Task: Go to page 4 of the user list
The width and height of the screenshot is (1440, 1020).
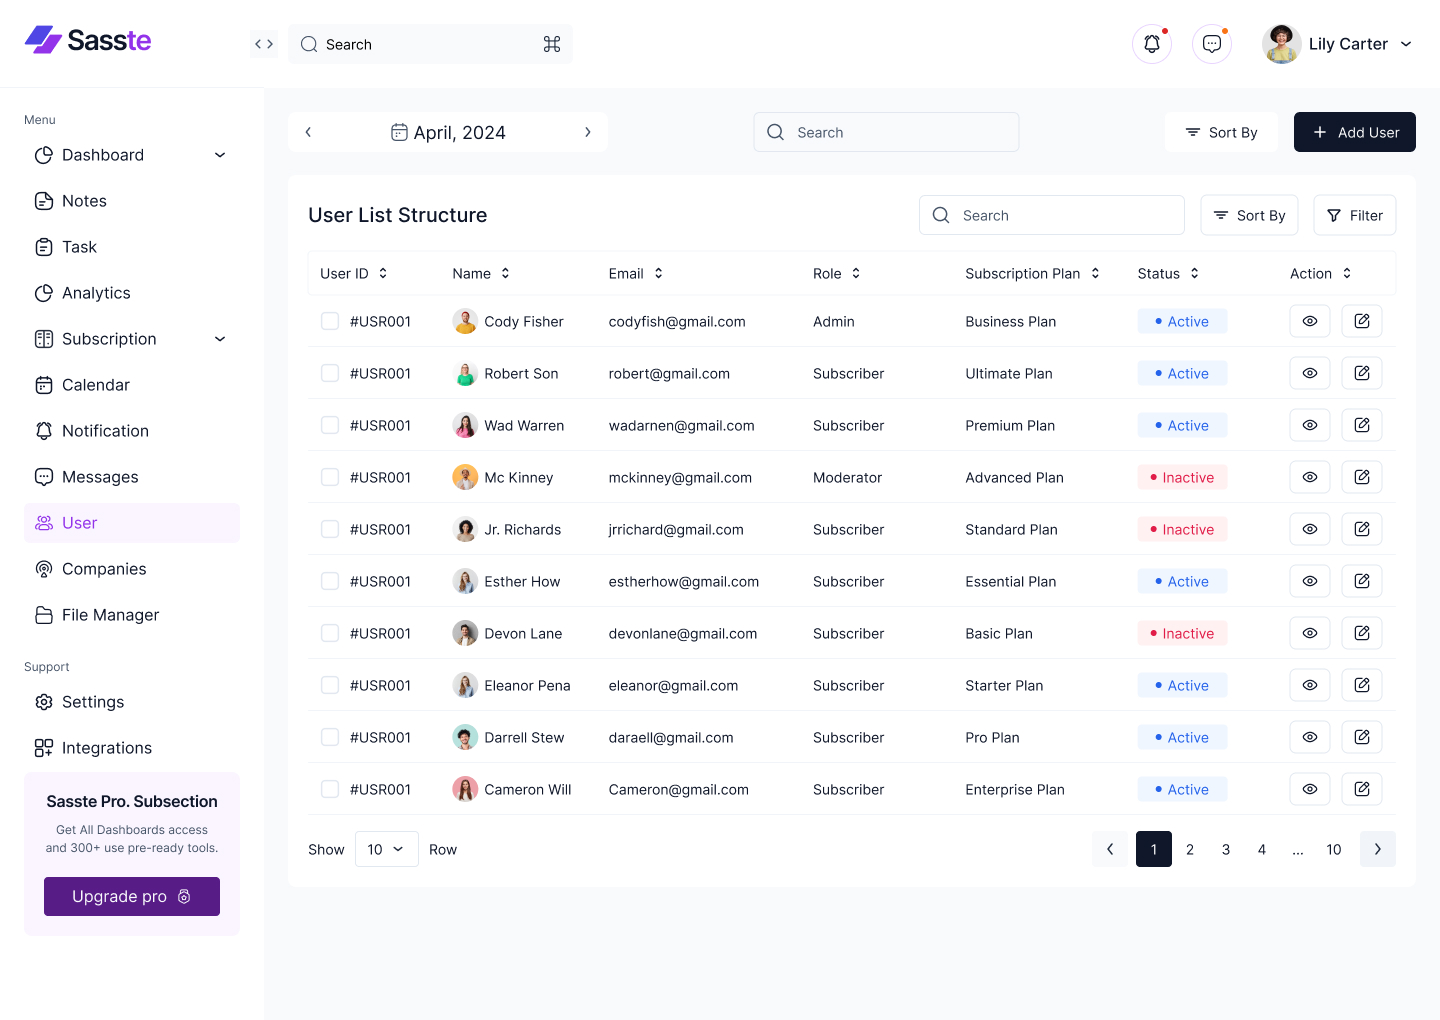Action: tap(1261, 849)
